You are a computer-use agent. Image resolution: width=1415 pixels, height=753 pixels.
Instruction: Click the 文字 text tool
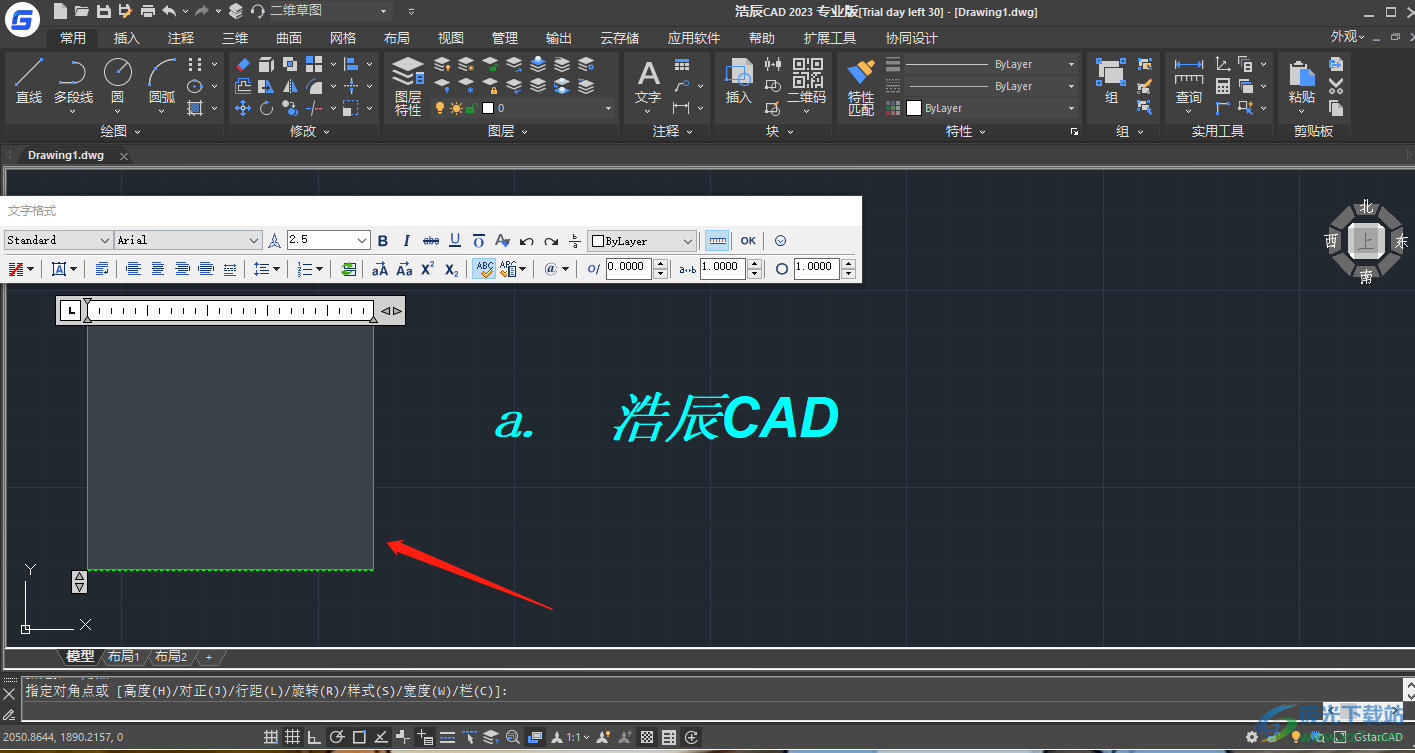648,82
